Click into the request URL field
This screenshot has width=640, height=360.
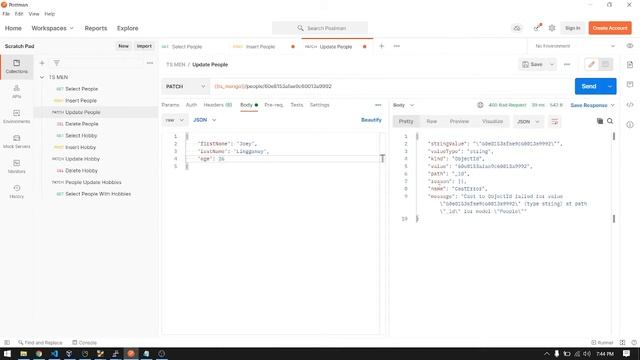tap(392, 87)
